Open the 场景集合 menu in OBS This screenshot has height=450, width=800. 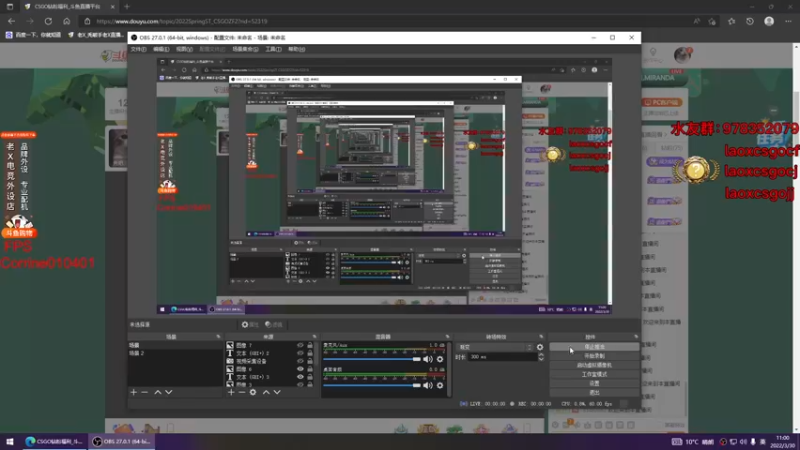tap(245, 49)
